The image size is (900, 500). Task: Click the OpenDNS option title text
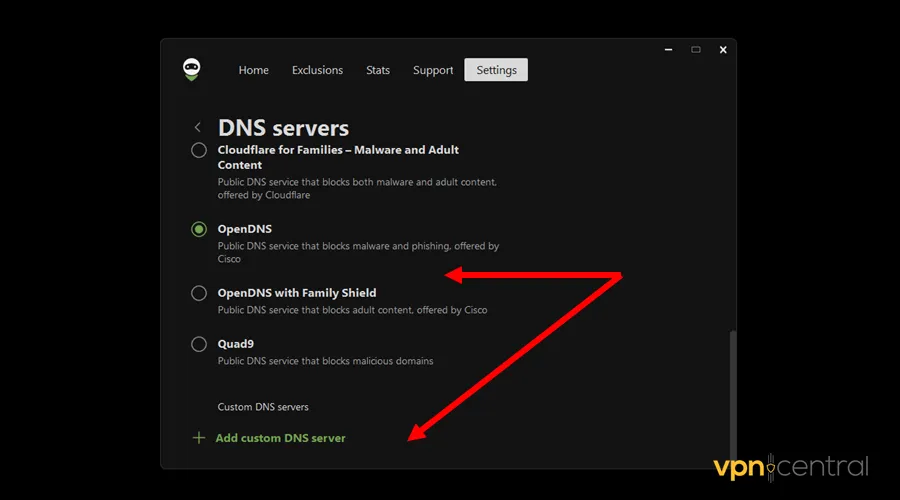pyautogui.click(x=245, y=229)
